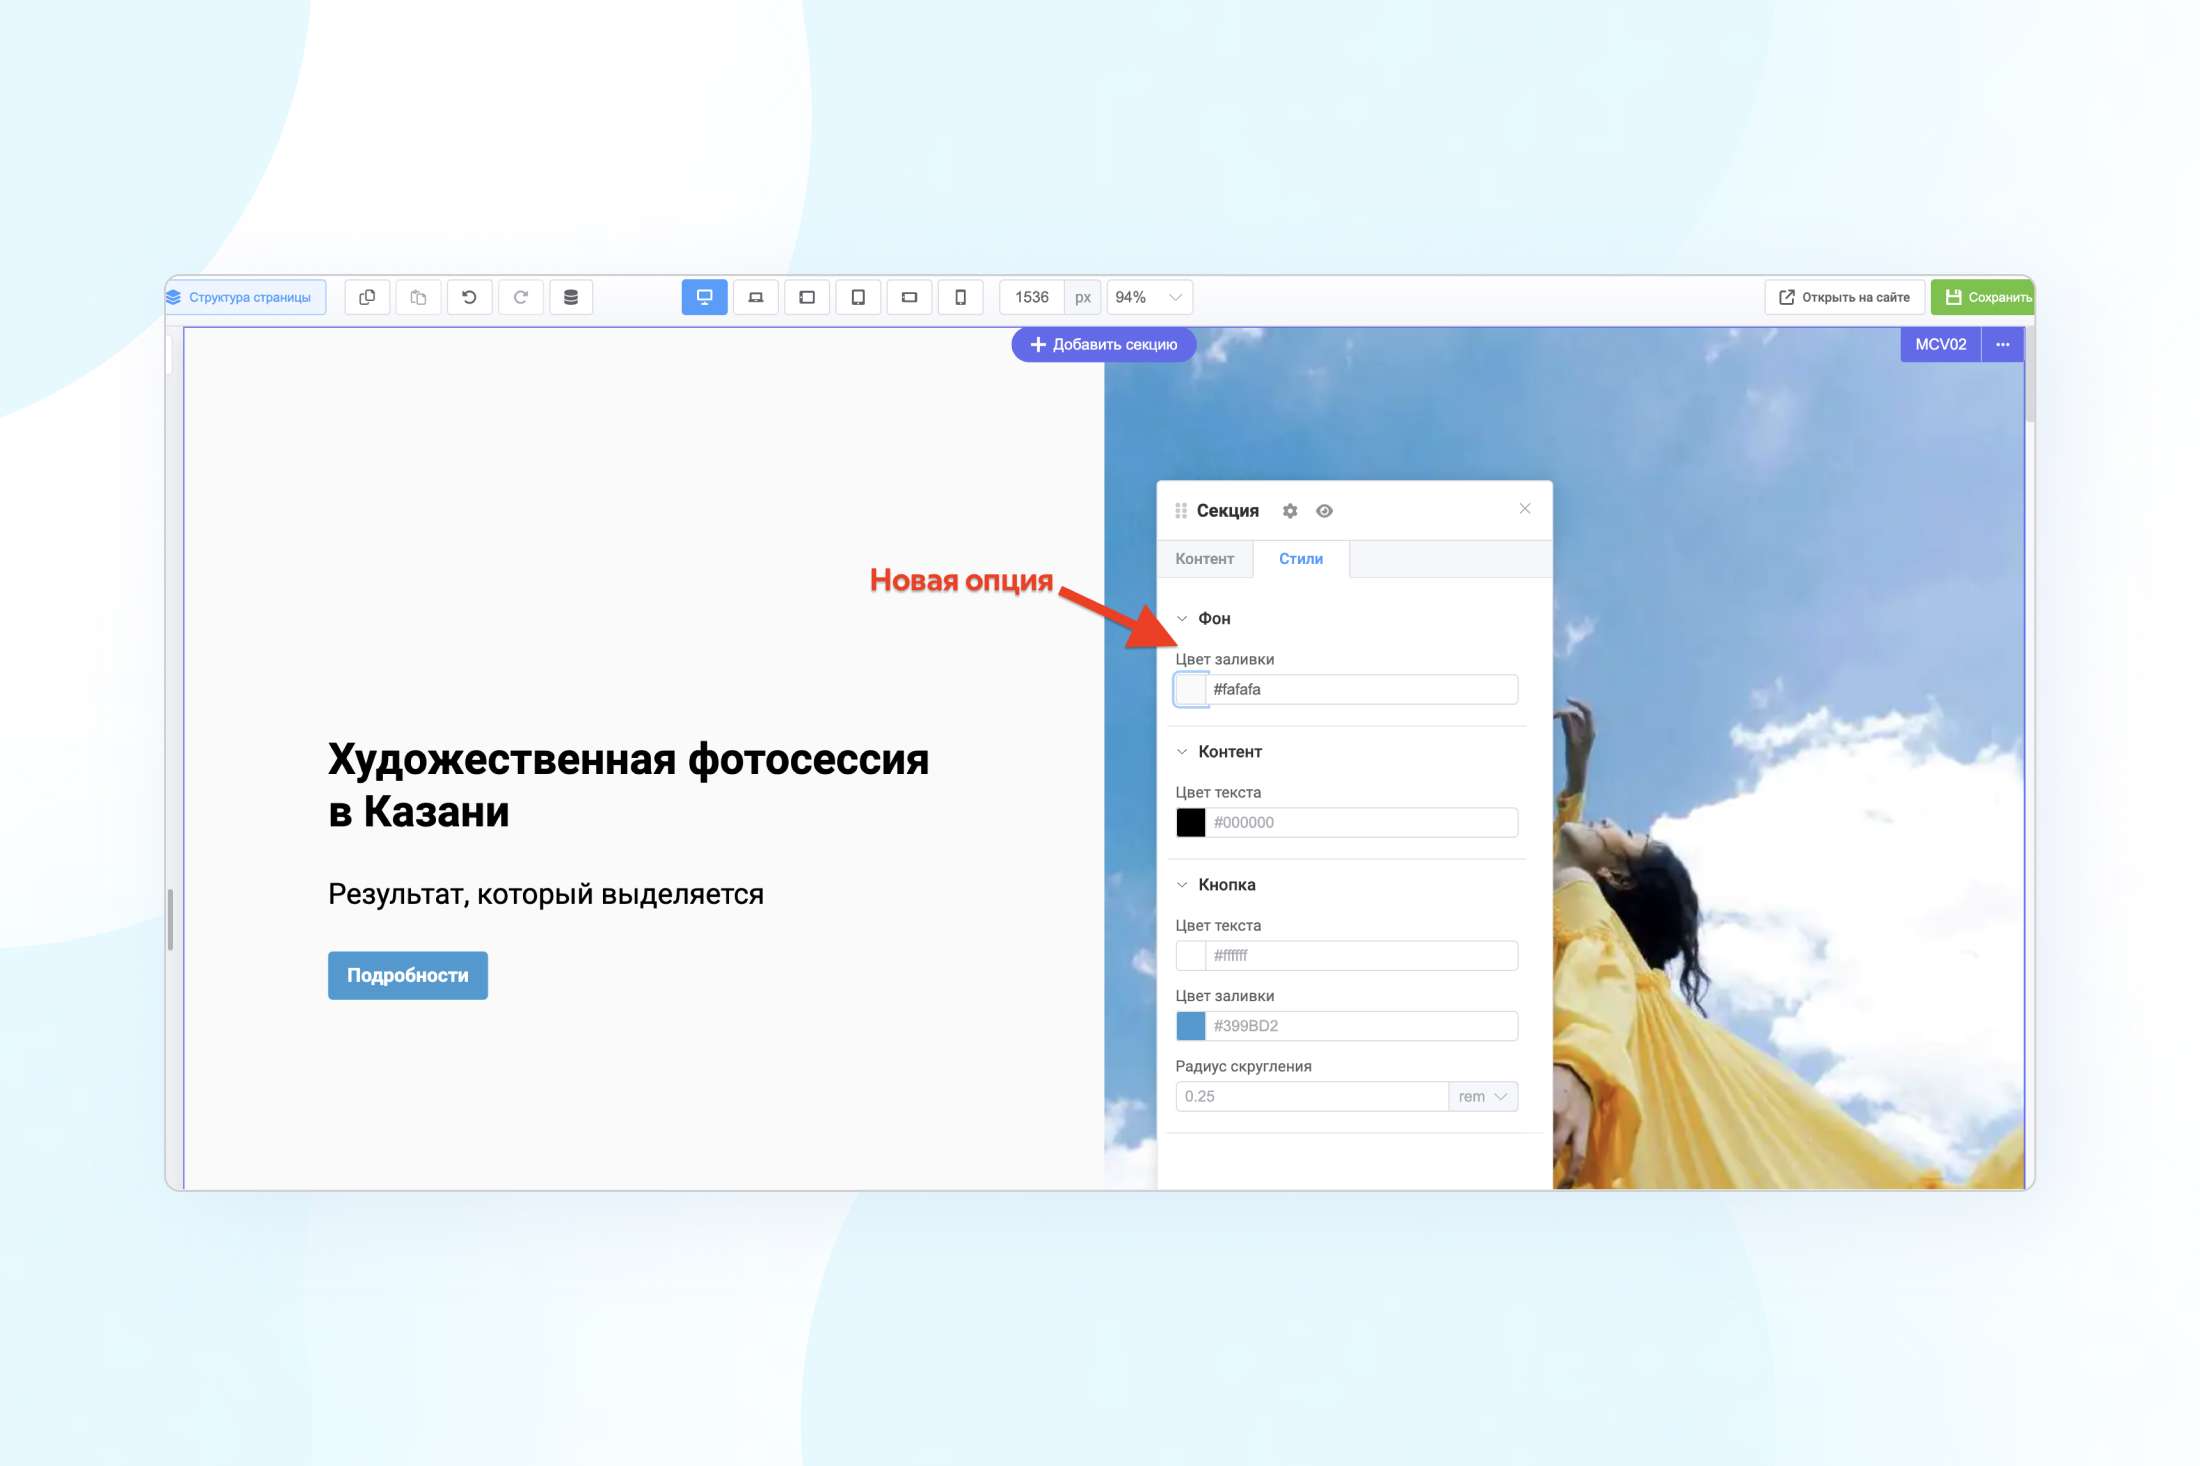Edit the 0.25 corner radius field
The image size is (2200, 1466).
[1312, 1096]
